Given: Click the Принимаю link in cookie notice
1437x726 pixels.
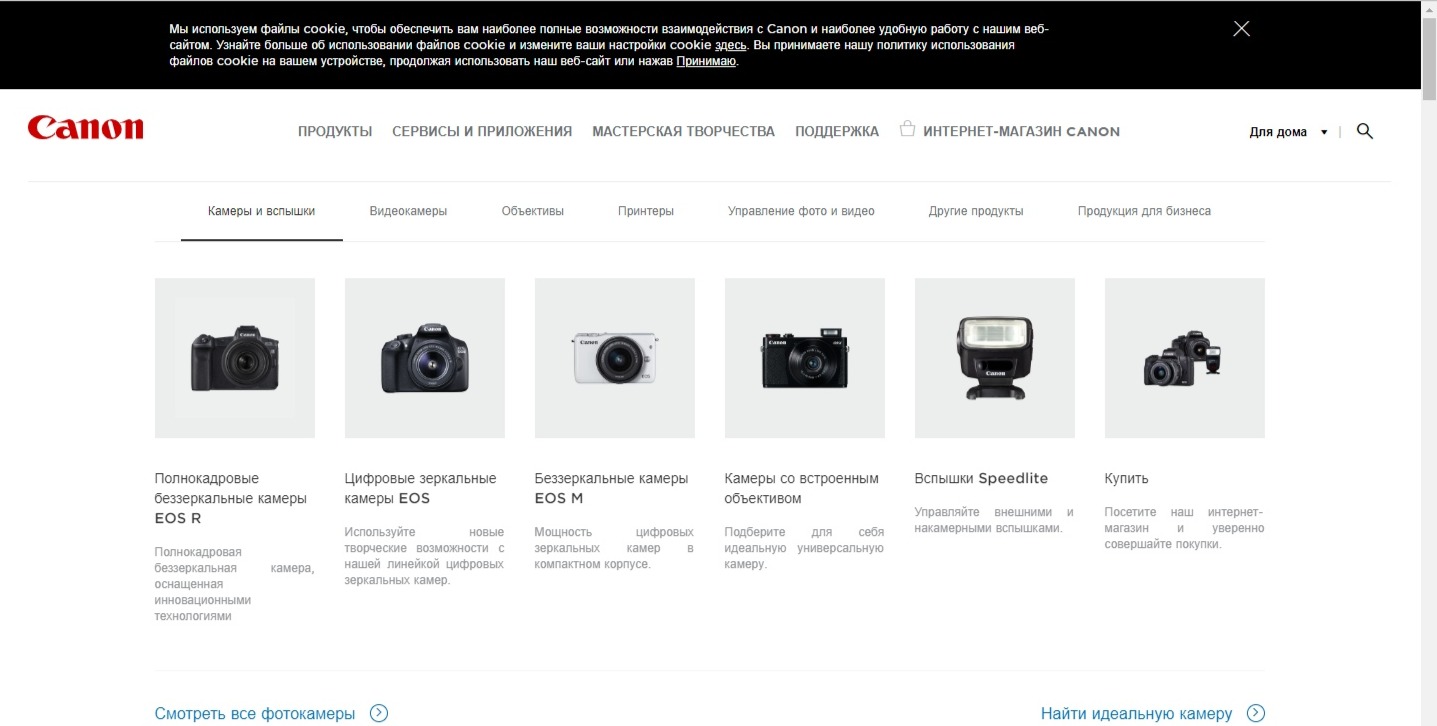Looking at the screenshot, I should pos(706,61).
